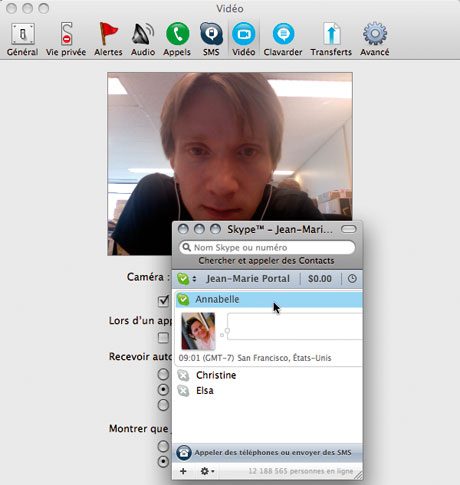Open the Avancé gear preferences
Image resolution: width=460 pixels, height=485 pixels.
[375, 39]
